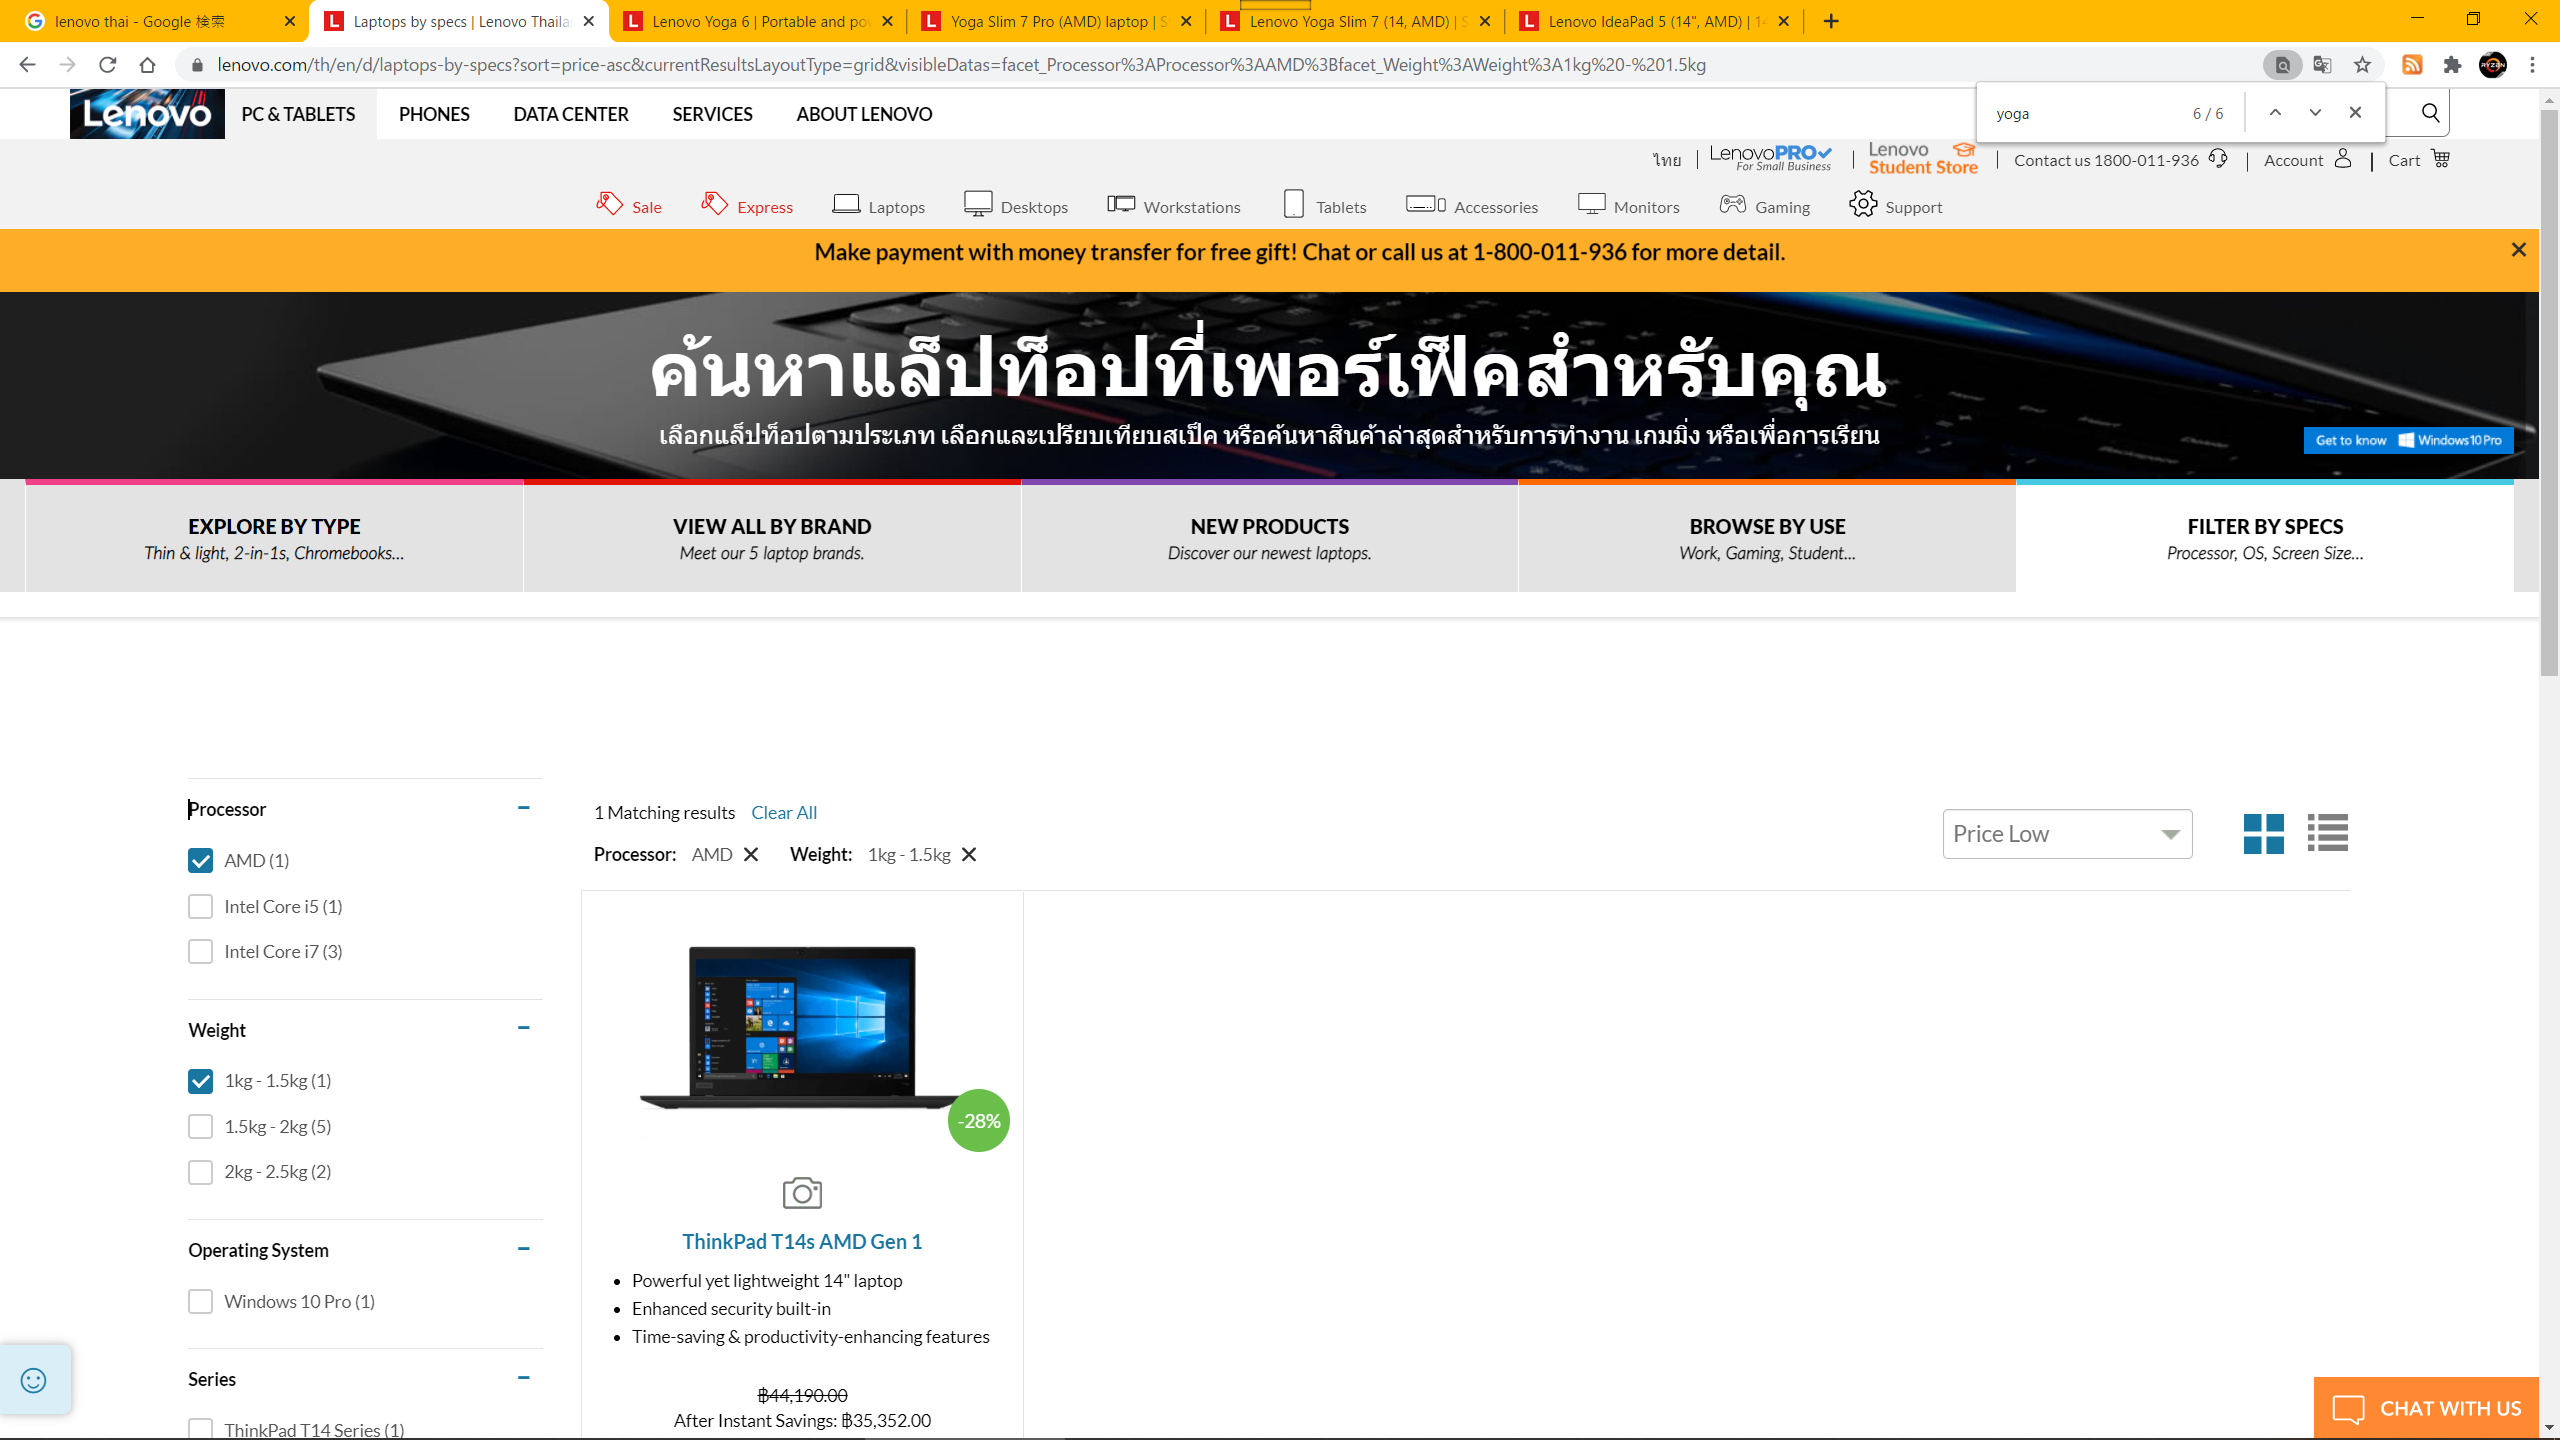This screenshot has width=2560, height=1440.
Task: Open the ThinkPad T14s AMD Gen 1 link
Action: point(802,1241)
